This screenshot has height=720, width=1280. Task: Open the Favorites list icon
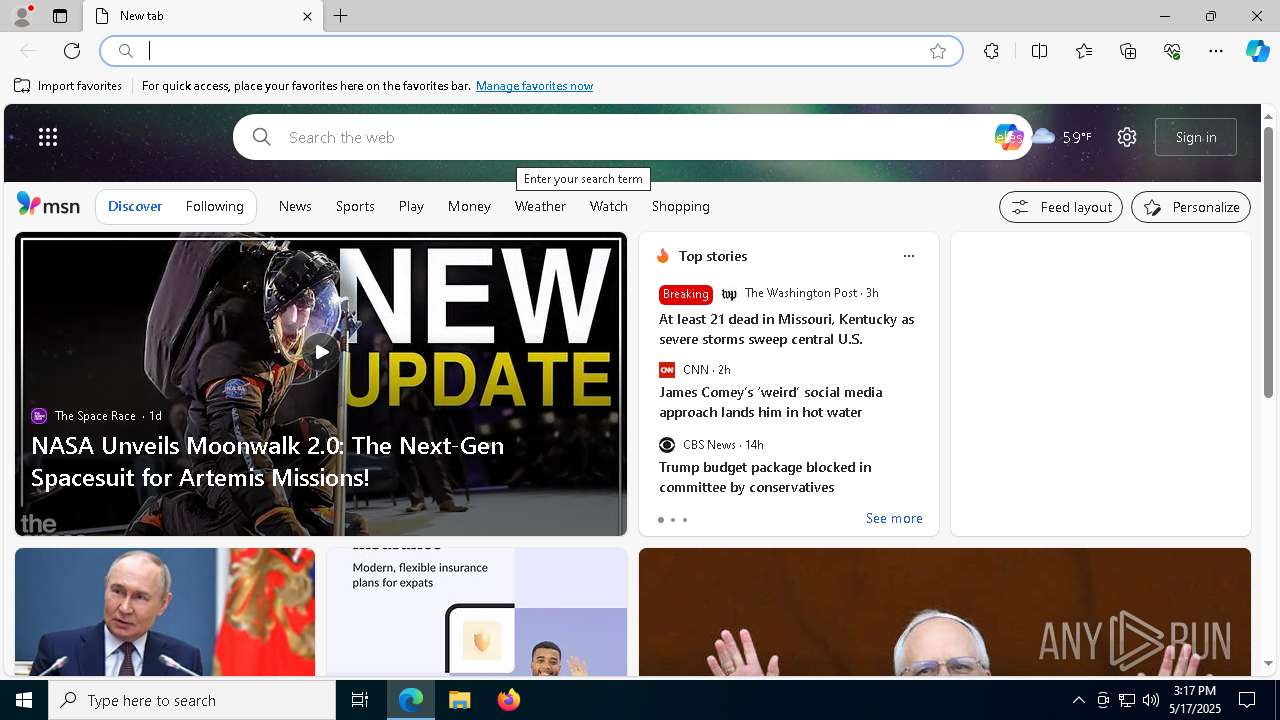1084,51
